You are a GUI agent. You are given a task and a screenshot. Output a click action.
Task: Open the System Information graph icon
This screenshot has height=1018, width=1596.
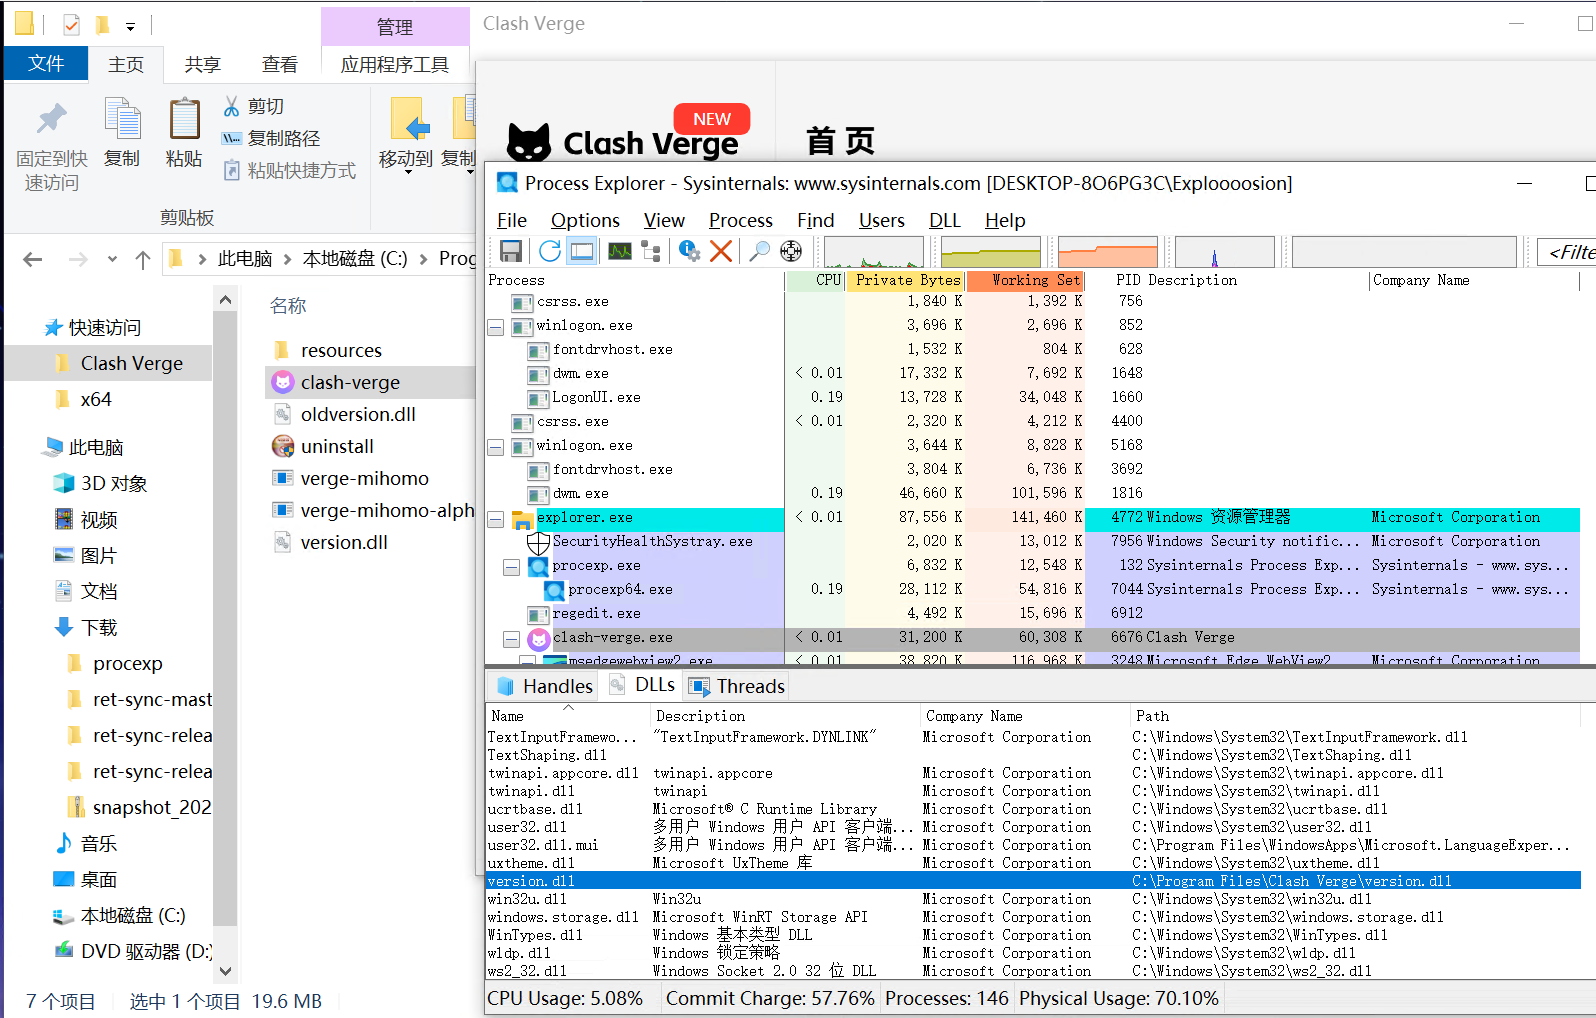(620, 251)
